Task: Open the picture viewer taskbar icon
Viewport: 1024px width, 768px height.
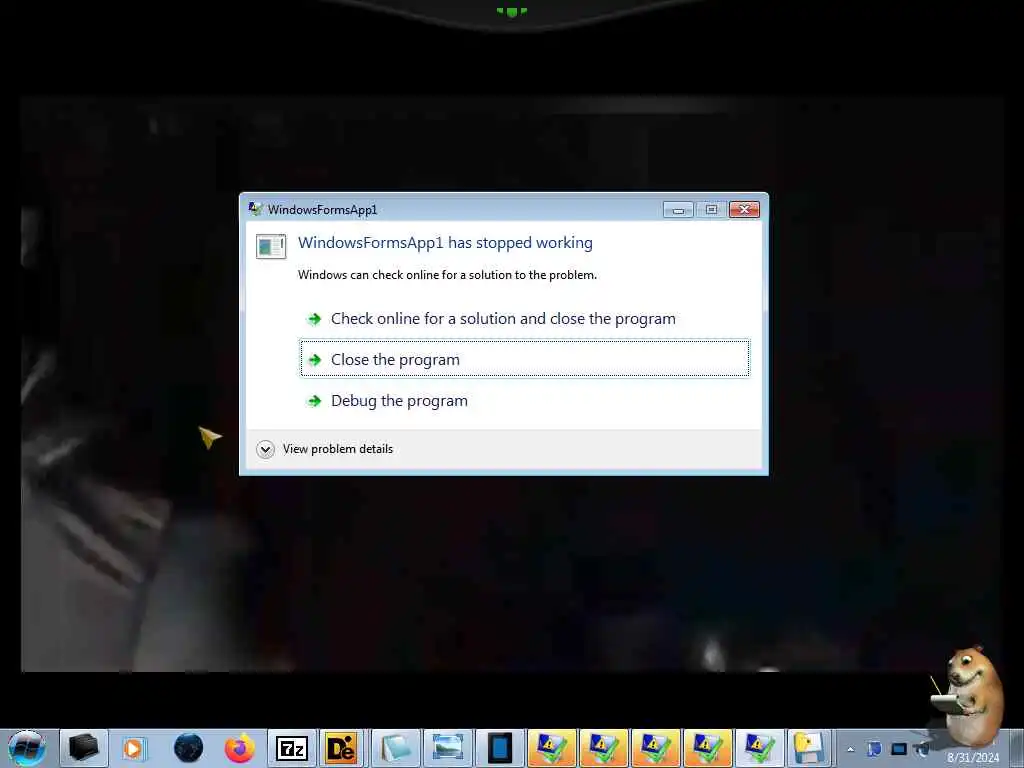Action: point(447,748)
